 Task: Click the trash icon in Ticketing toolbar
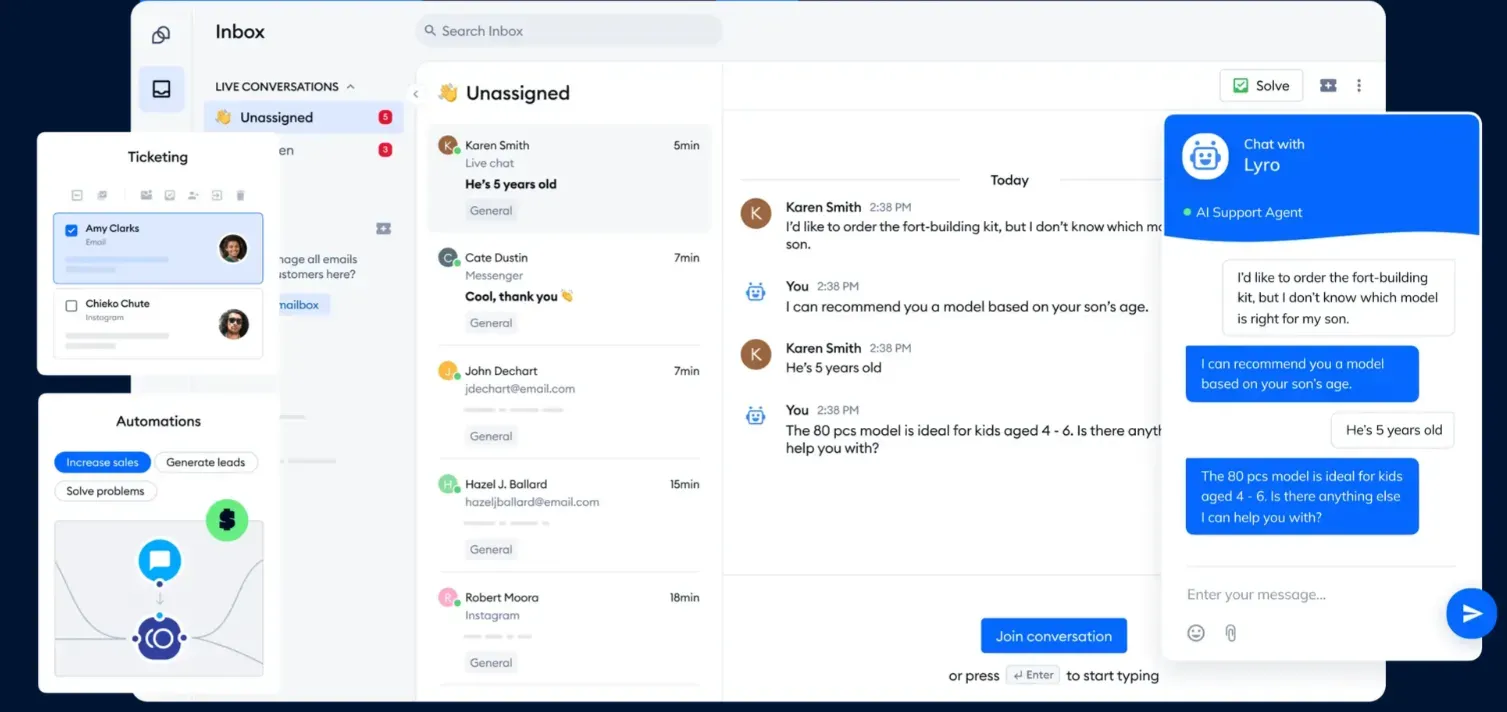[x=240, y=195]
